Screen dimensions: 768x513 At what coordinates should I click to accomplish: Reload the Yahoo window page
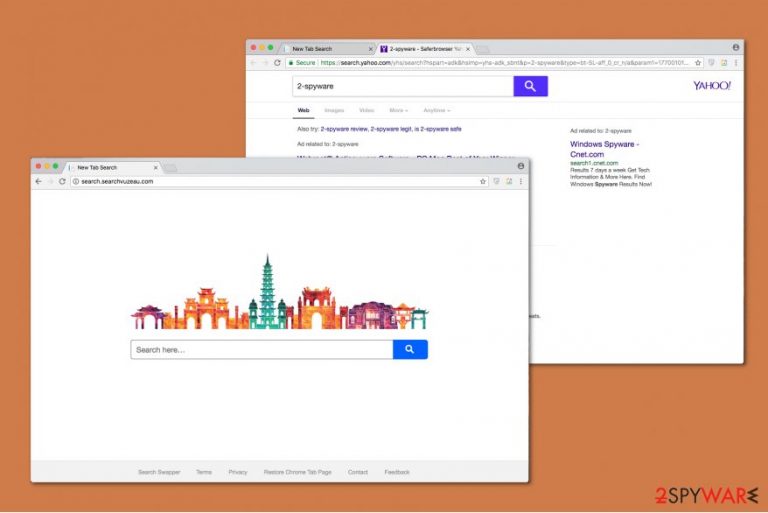(277, 63)
